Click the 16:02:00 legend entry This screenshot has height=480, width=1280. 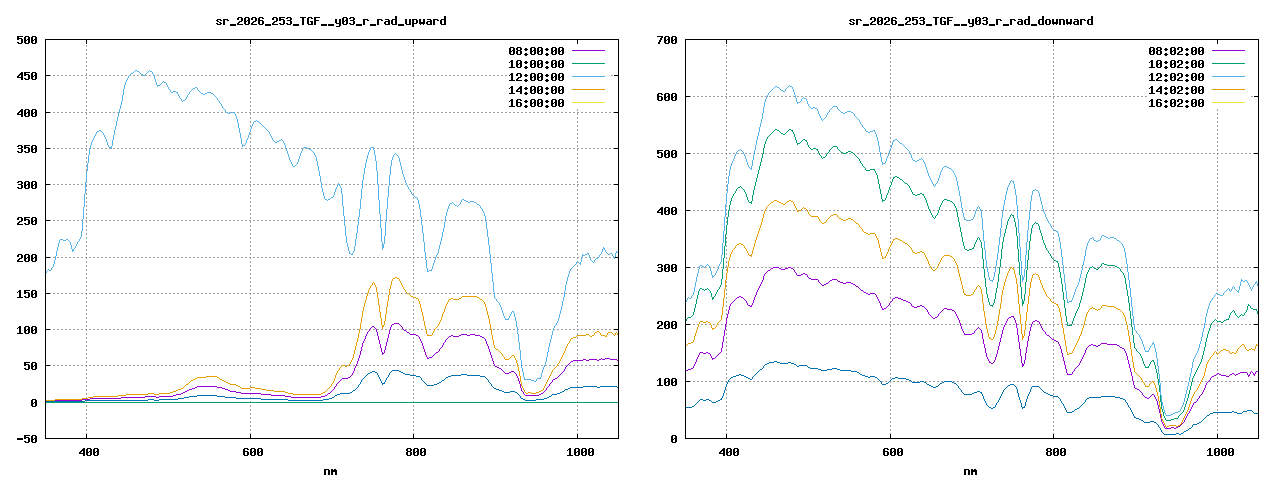tap(1176, 102)
